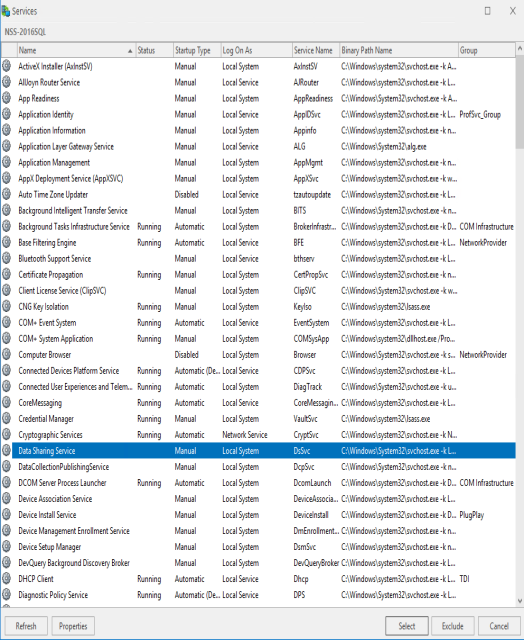Click the scrollbar up arrow
This screenshot has height=640, width=524.
pos(520,48)
